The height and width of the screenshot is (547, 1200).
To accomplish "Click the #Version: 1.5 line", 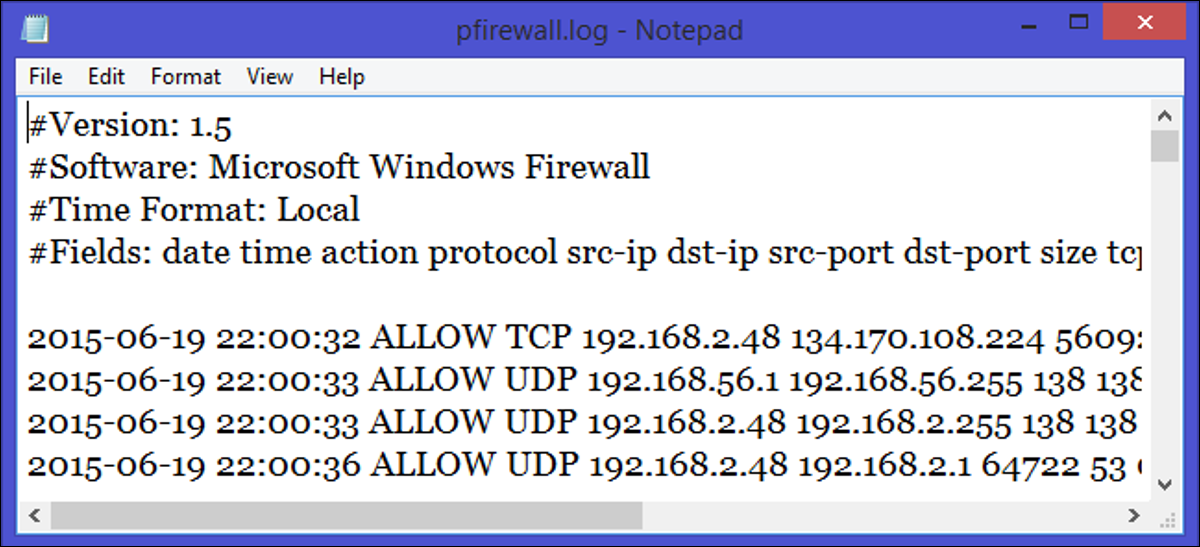I will click(132, 125).
